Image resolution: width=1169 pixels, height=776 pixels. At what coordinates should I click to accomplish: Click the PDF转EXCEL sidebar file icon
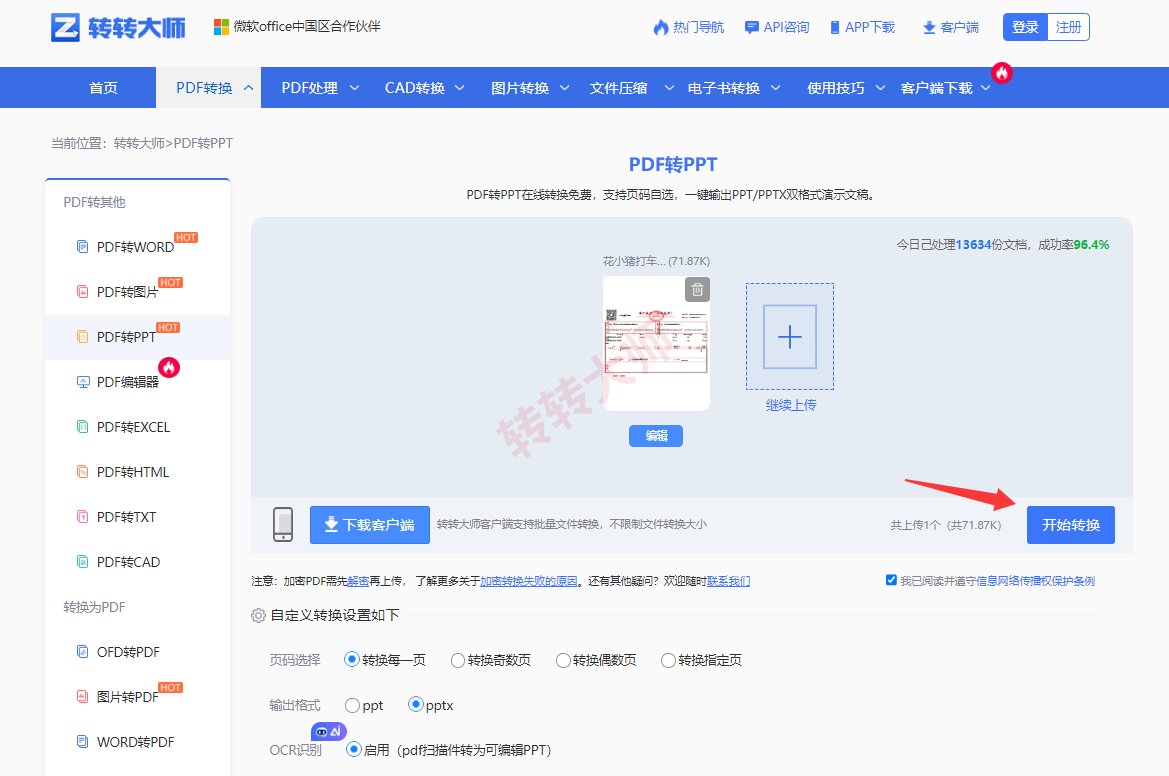pos(83,427)
